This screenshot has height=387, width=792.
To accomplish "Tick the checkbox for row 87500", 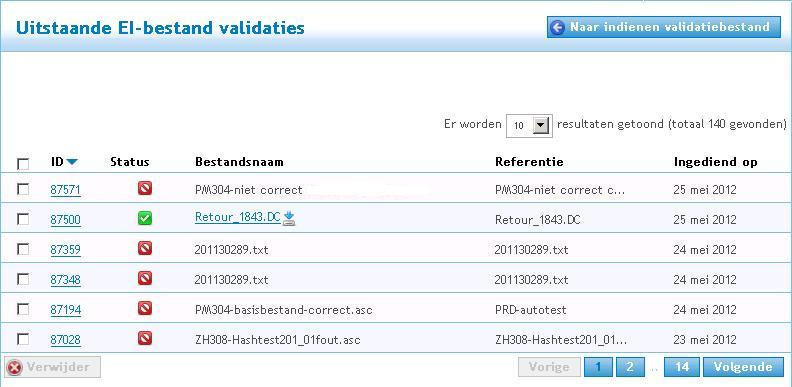I will point(23,219).
